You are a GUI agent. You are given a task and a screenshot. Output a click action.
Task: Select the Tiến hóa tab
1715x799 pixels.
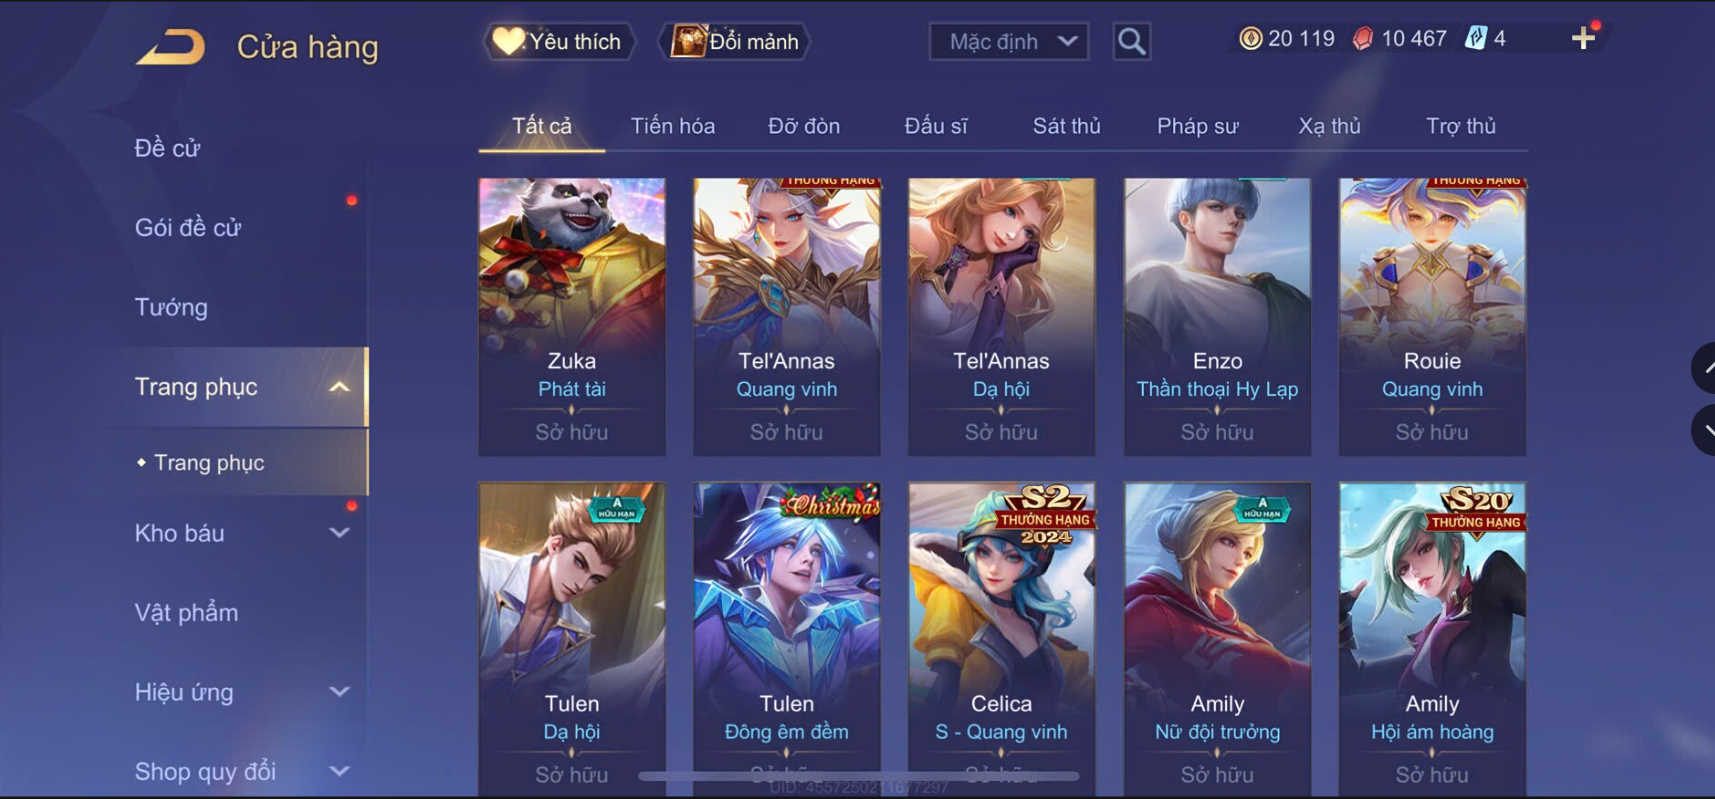coord(672,126)
